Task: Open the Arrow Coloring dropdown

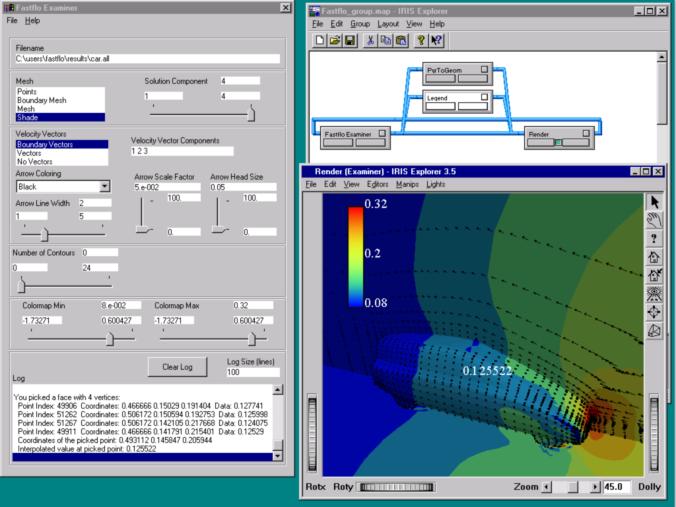Action: coord(105,186)
